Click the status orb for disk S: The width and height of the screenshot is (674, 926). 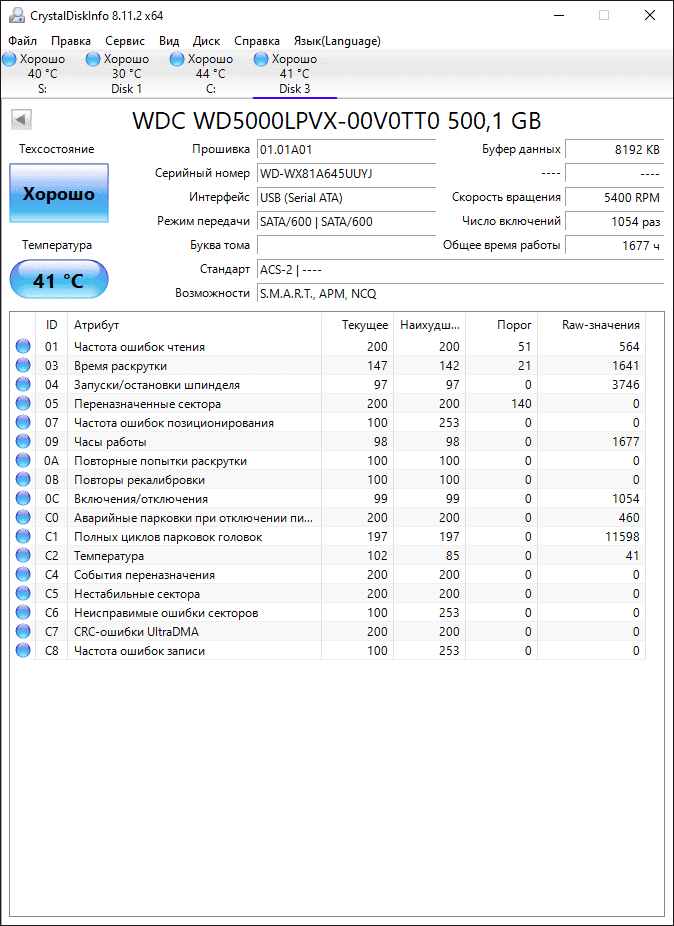coord(9,59)
